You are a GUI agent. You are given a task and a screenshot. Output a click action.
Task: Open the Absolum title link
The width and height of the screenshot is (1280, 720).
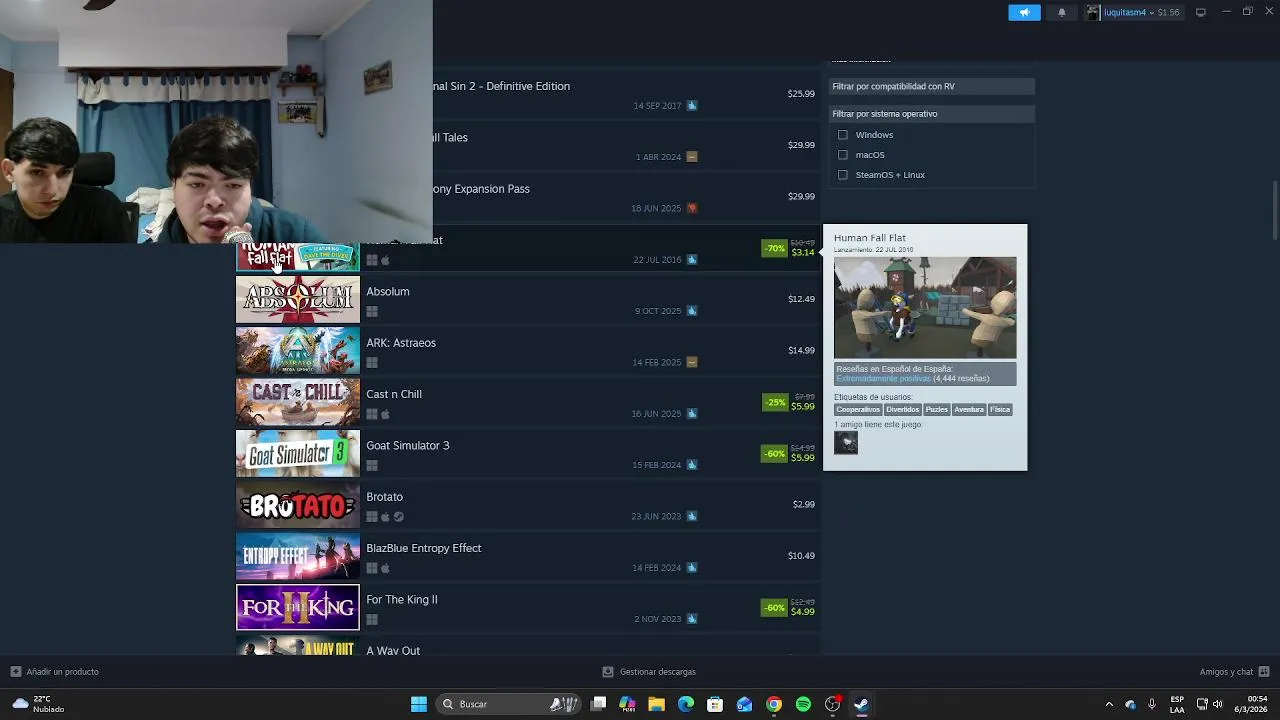(x=388, y=292)
